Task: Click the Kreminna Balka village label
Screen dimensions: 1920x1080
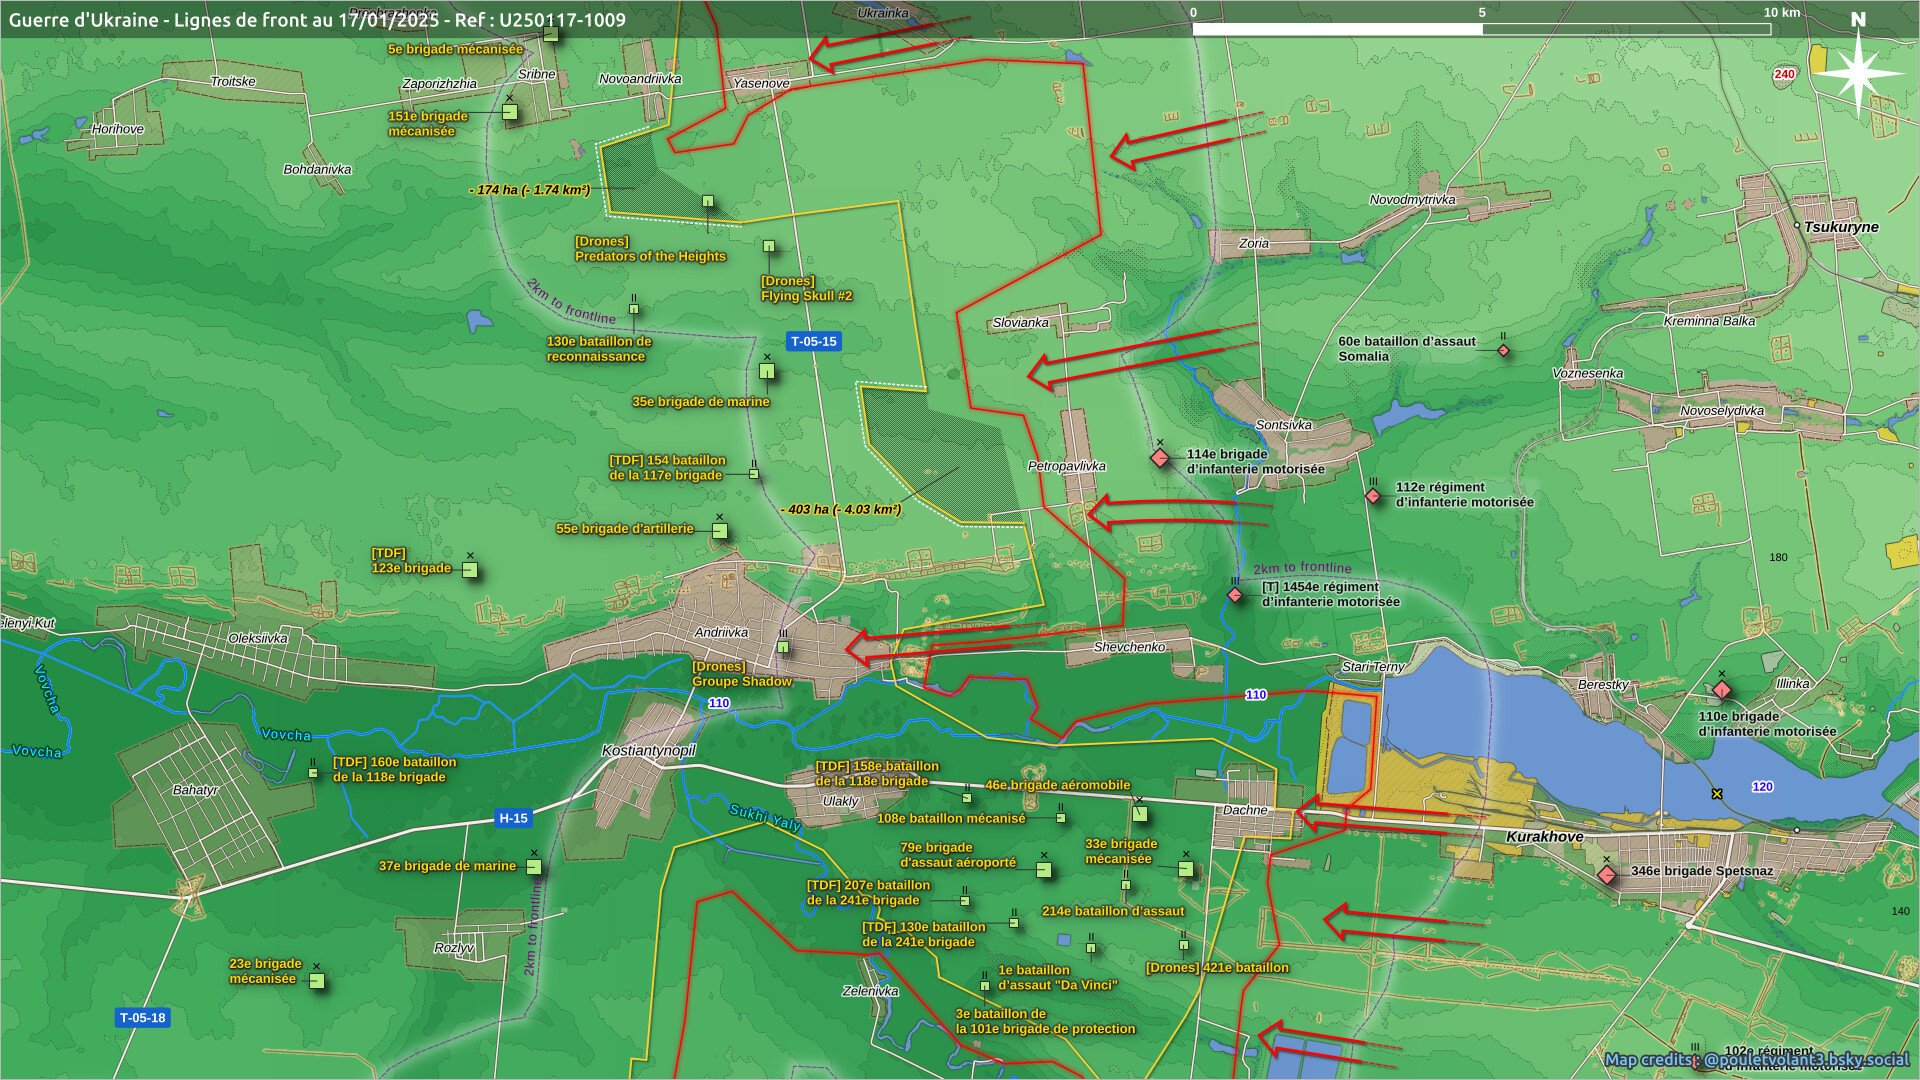Action: [1709, 321]
